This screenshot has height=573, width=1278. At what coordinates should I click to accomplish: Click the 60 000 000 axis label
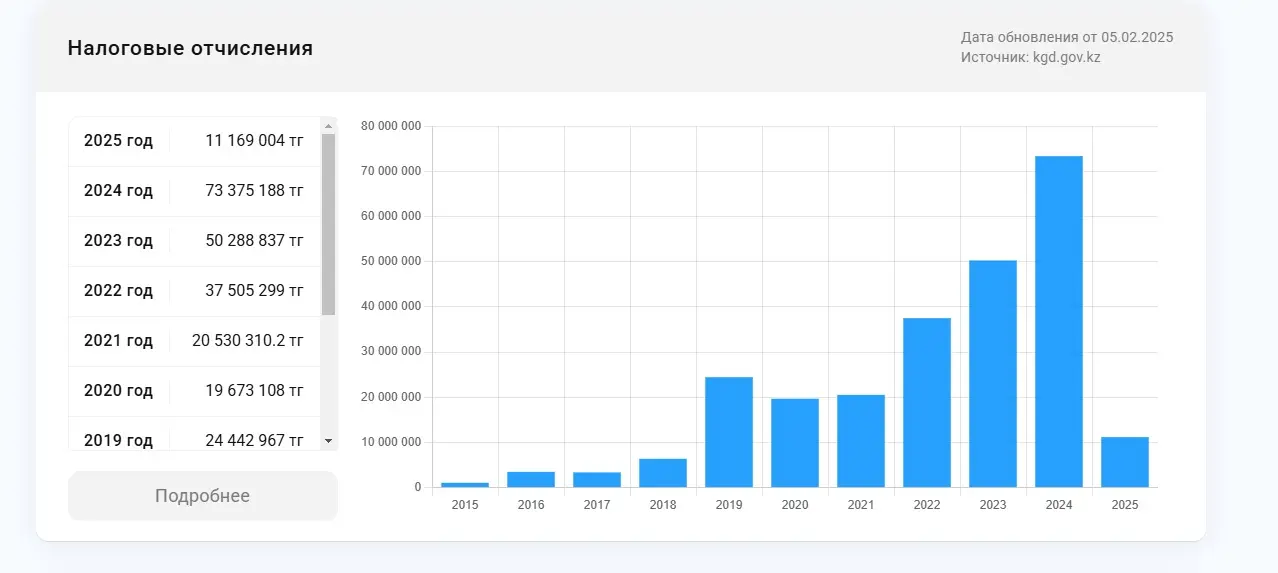click(x=391, y=216)
